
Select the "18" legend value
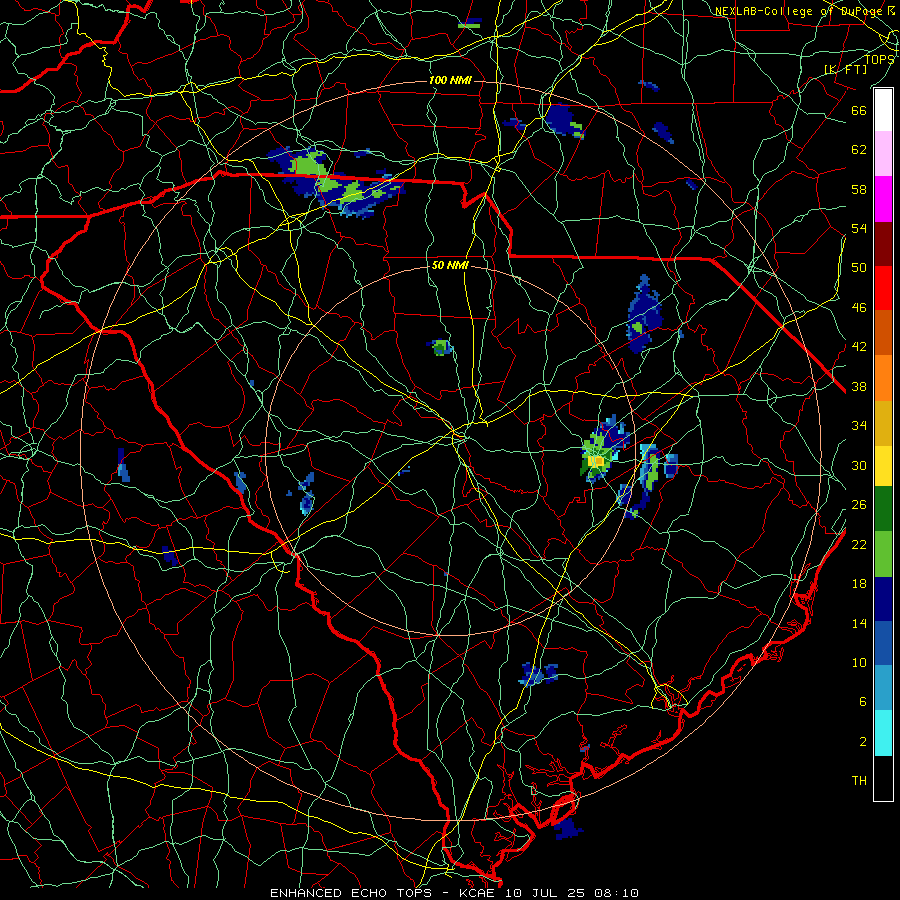click(x=859, y=584)
